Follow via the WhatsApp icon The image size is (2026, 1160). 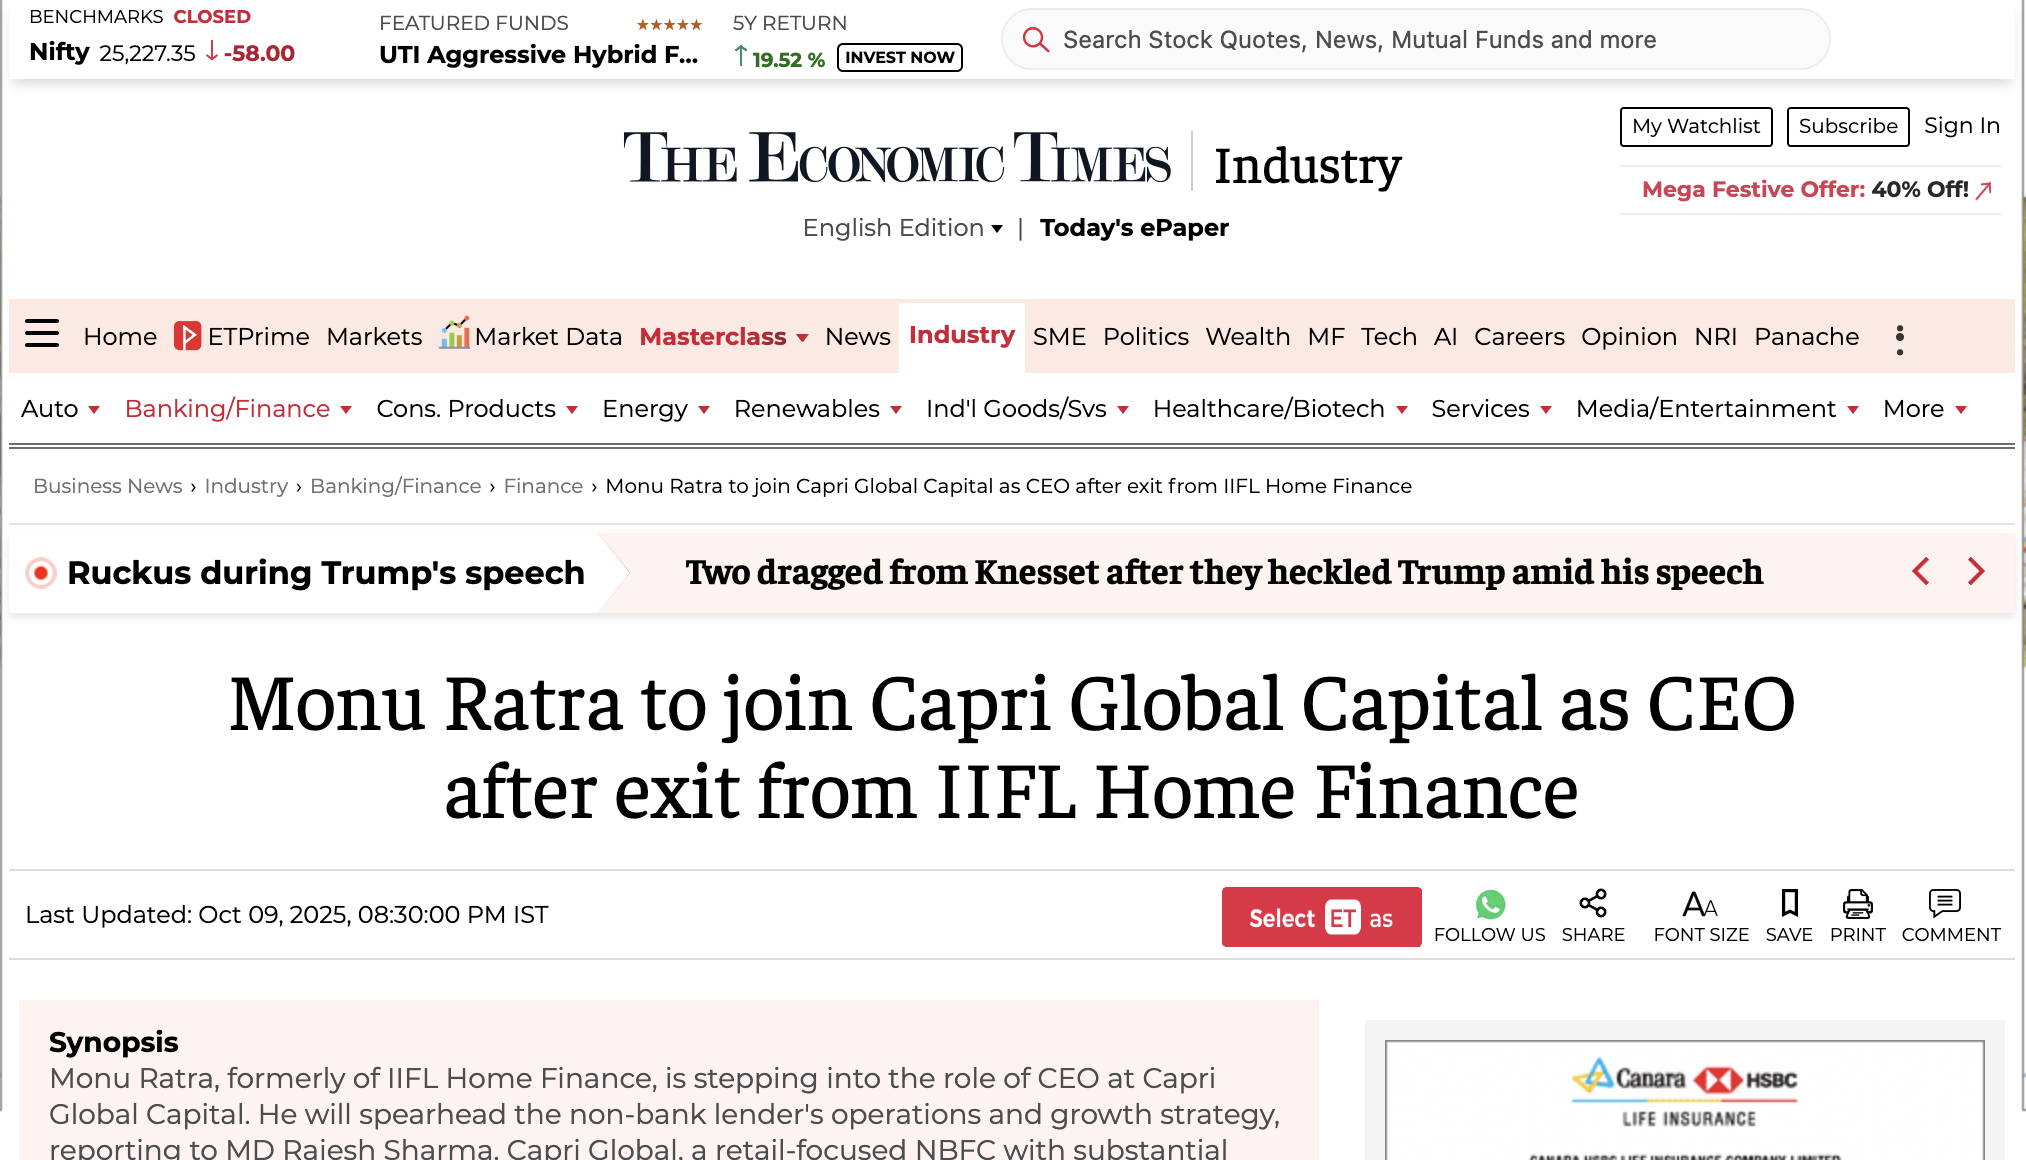coord(1490,905)
